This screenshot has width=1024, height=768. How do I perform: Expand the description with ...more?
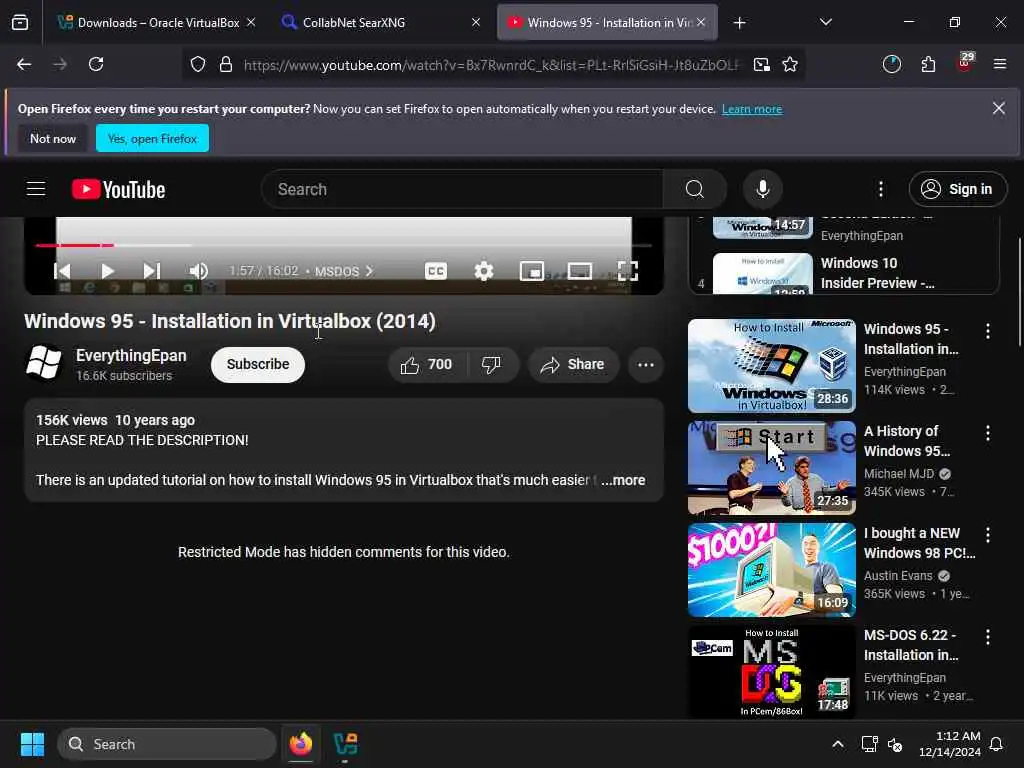click(x=624, y=480)
